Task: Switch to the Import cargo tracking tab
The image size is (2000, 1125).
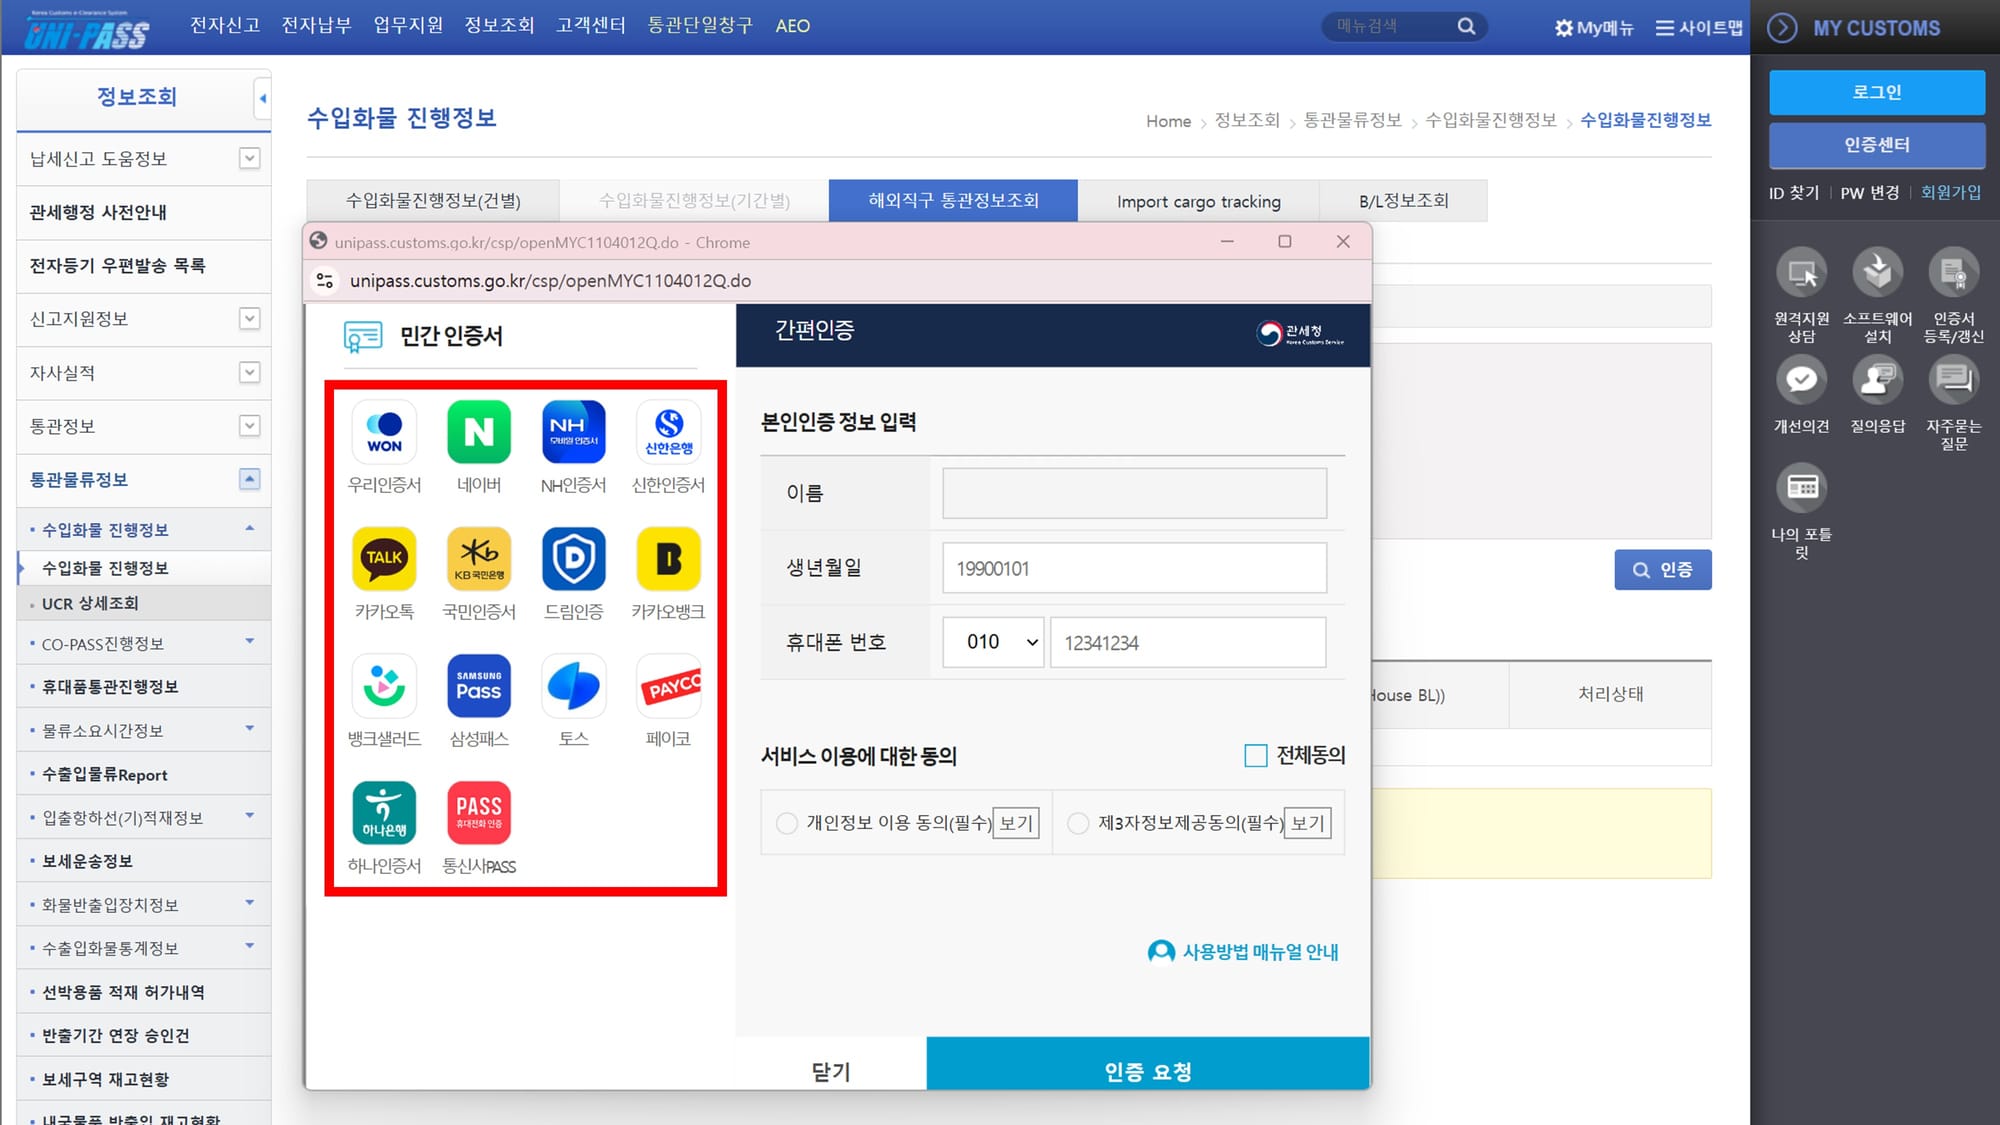Action: pos(1198,200)
